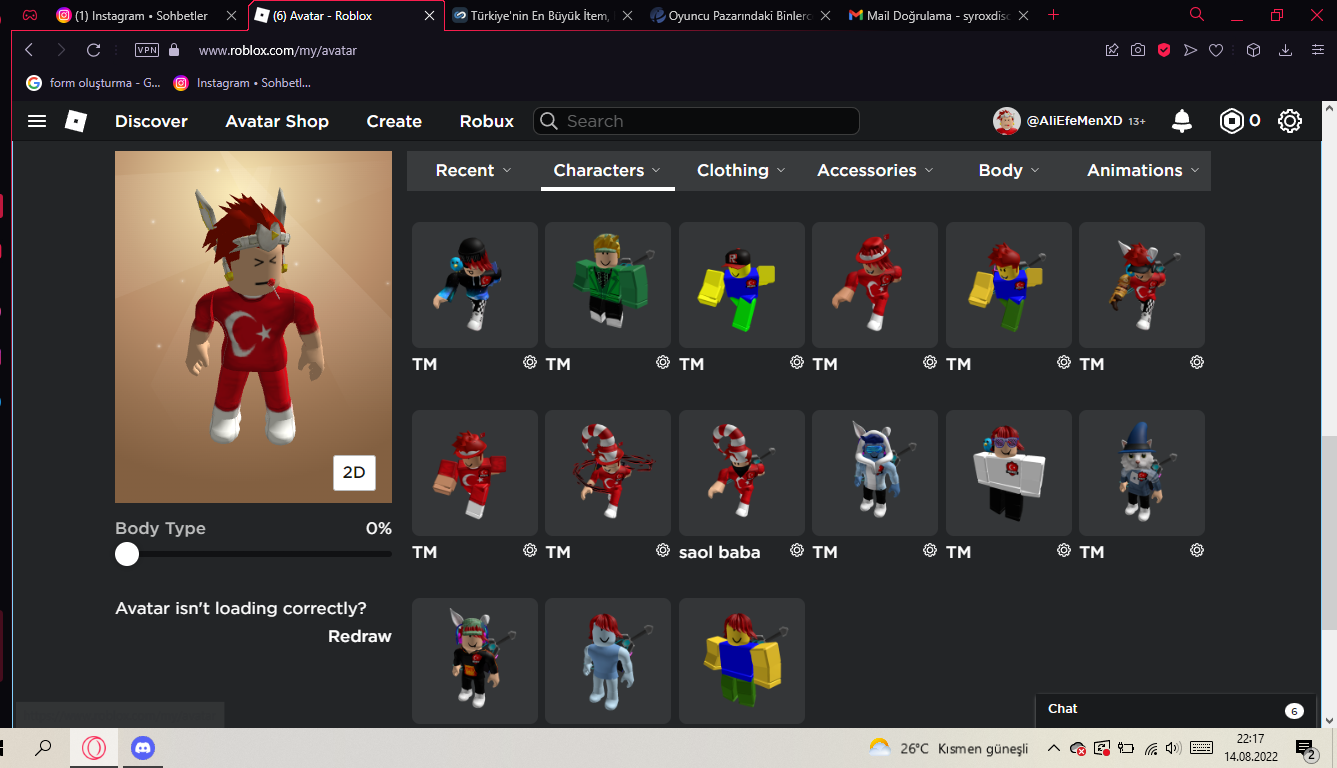
Task: Switch avatar preview to 2D
Action: [354, 473]
